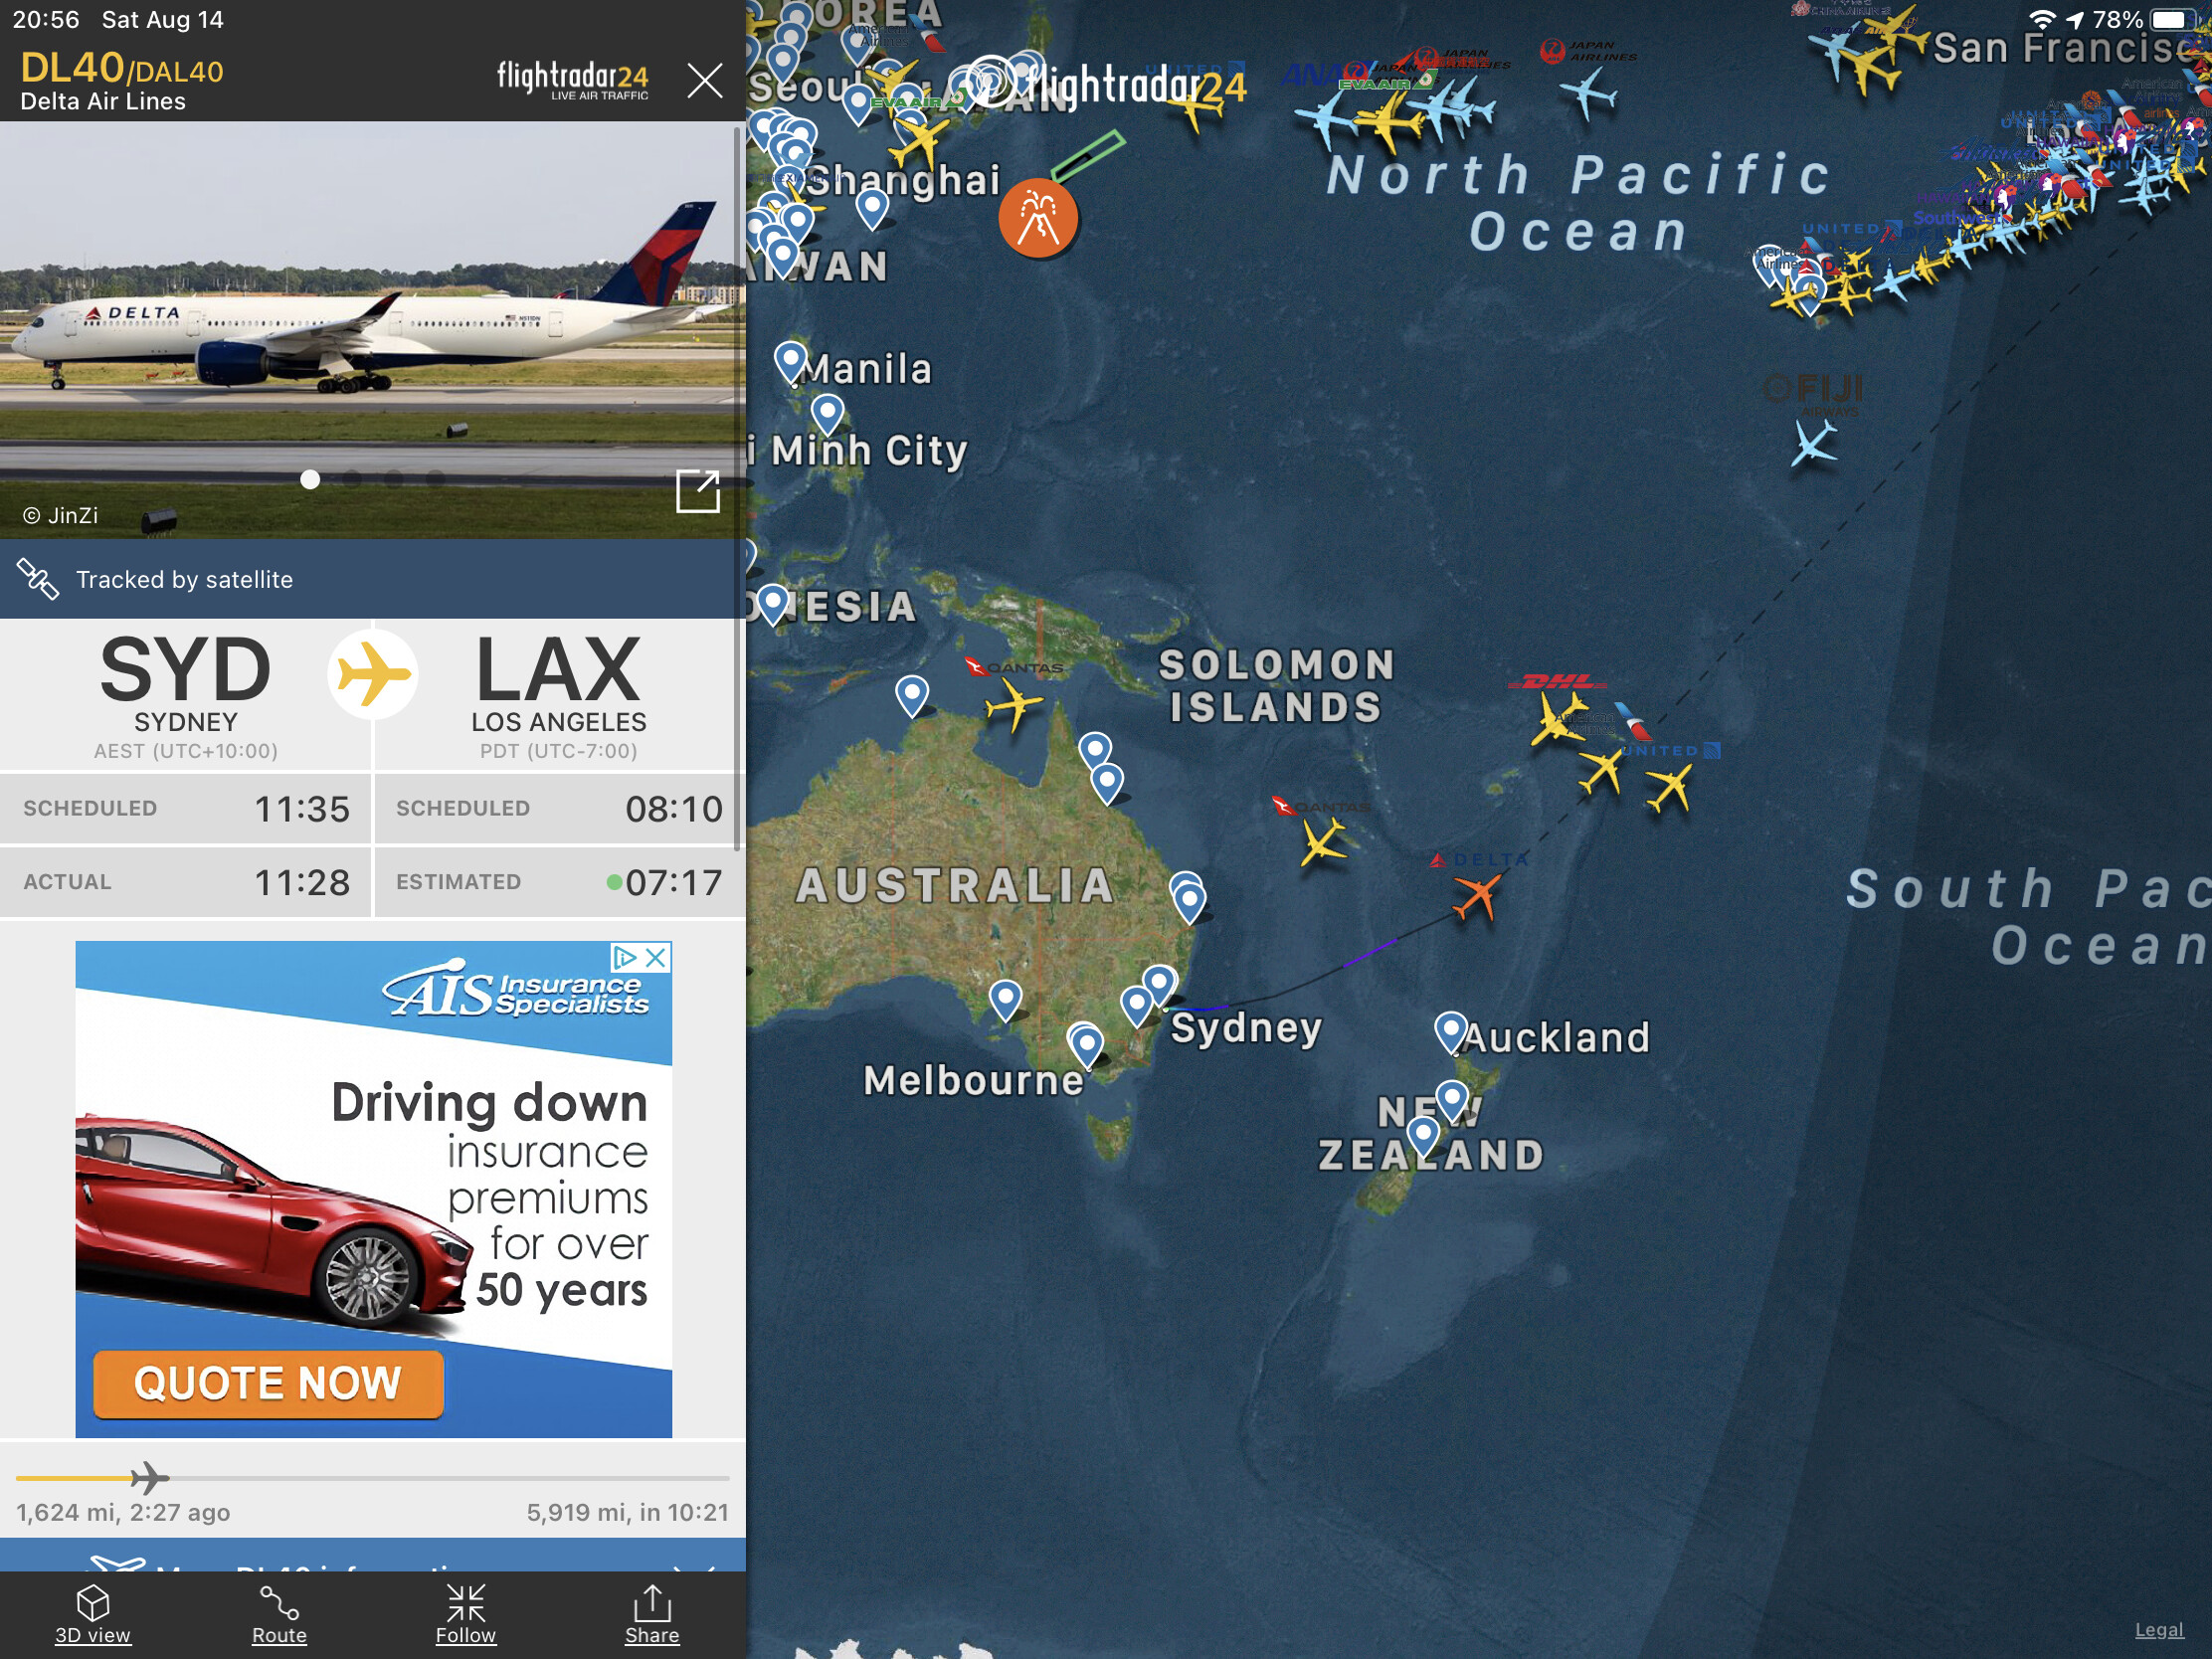2212x1659 pixels.
Task: Select the second photo page dot
Action: click(x=352, y=479)
